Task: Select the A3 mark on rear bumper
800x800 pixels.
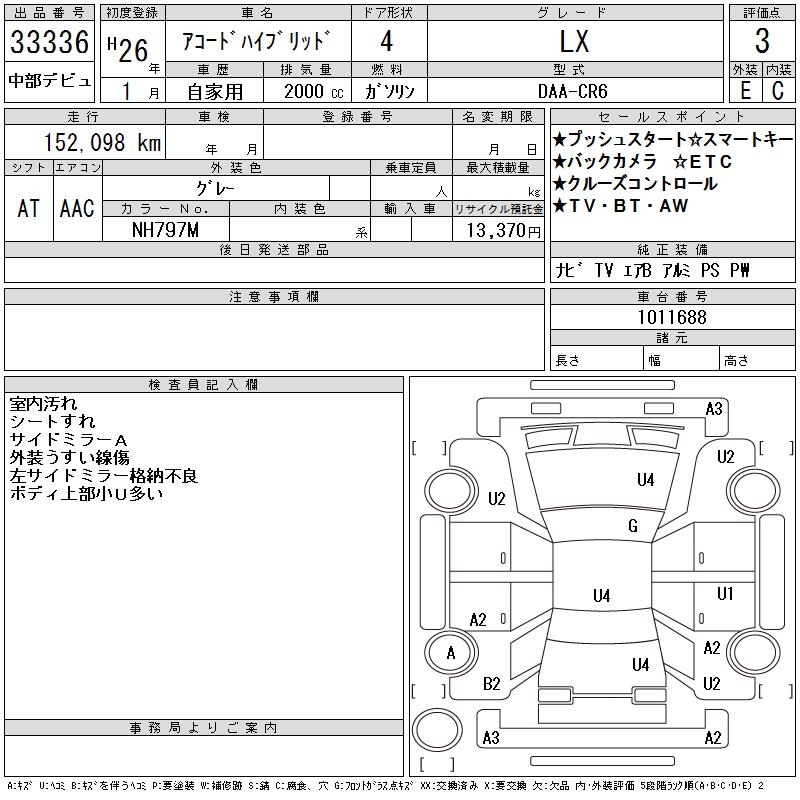Action: (x=491, y=737)
